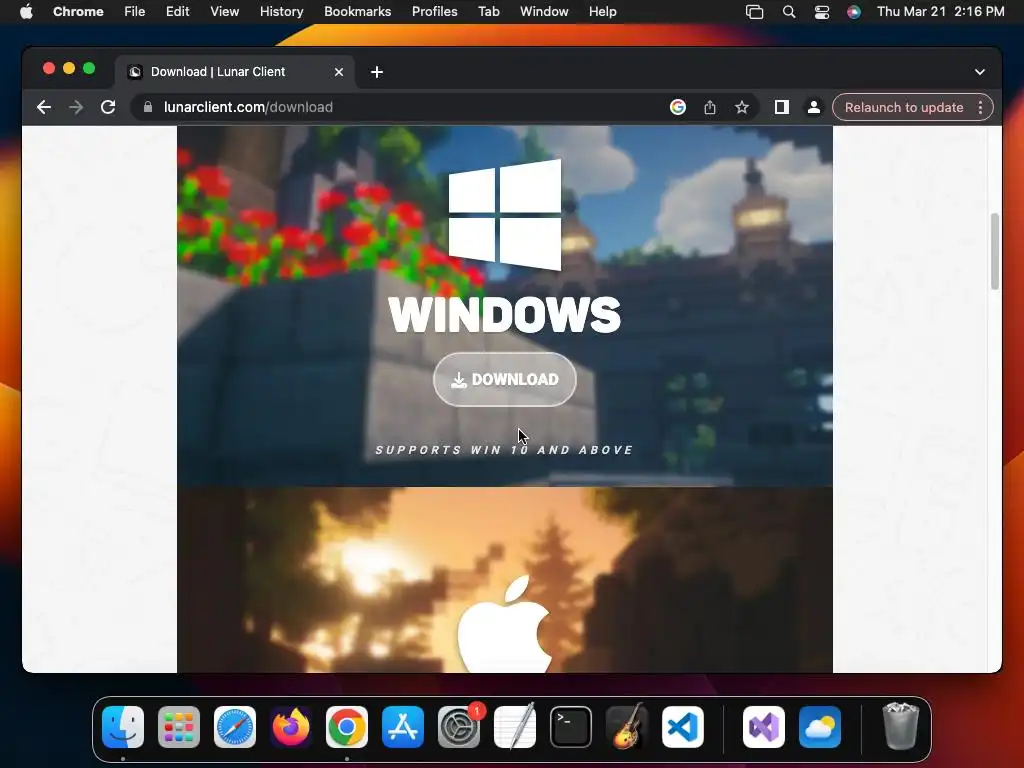1024x768 pixels.
Task: Open Control Center in menu bar
Action: (x=822, y=12)
